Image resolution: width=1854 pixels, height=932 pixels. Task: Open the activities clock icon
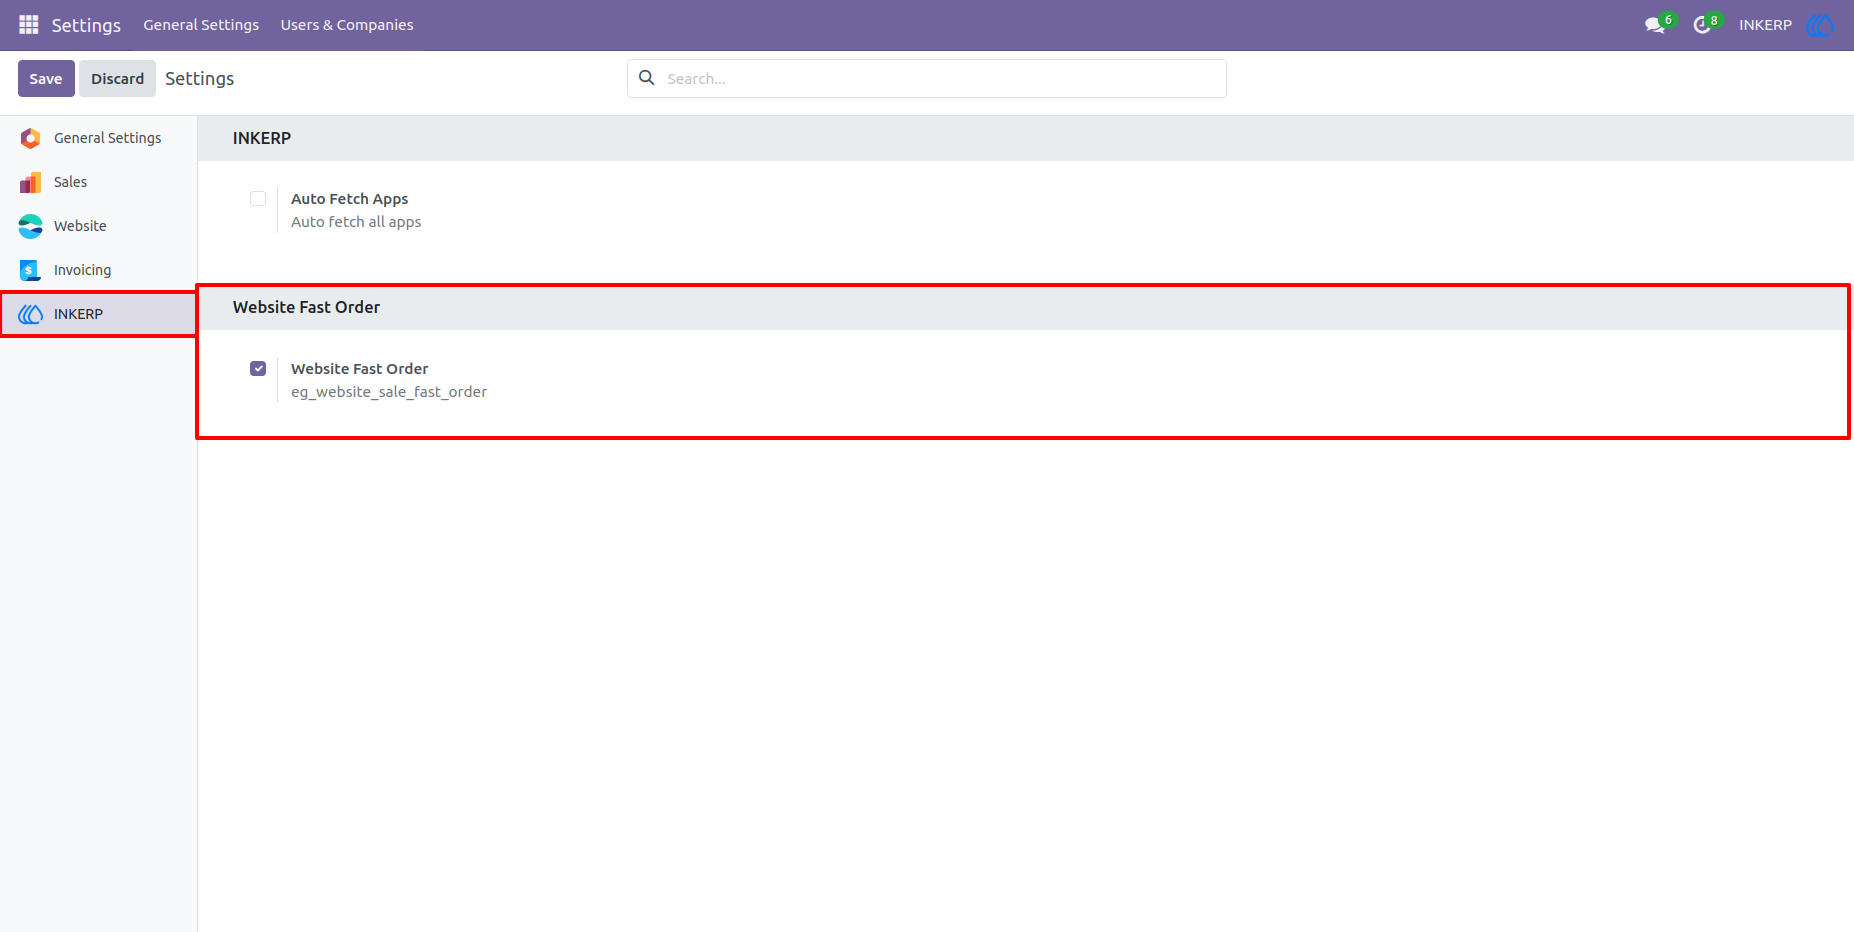coord(1702,25)
